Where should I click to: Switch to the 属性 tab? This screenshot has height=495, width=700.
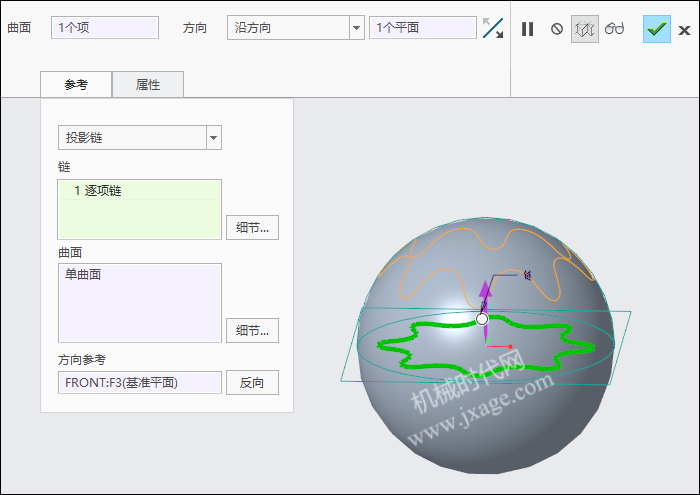[x=148, y=84]
